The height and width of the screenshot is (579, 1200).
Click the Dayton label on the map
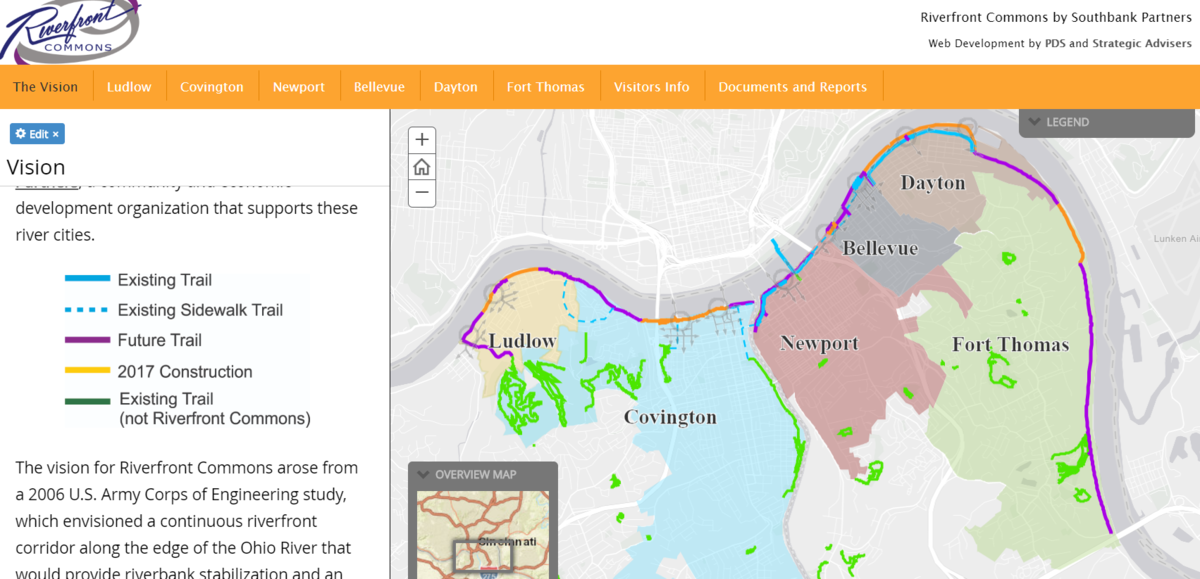pyautogui.click(x=933, y=183)
